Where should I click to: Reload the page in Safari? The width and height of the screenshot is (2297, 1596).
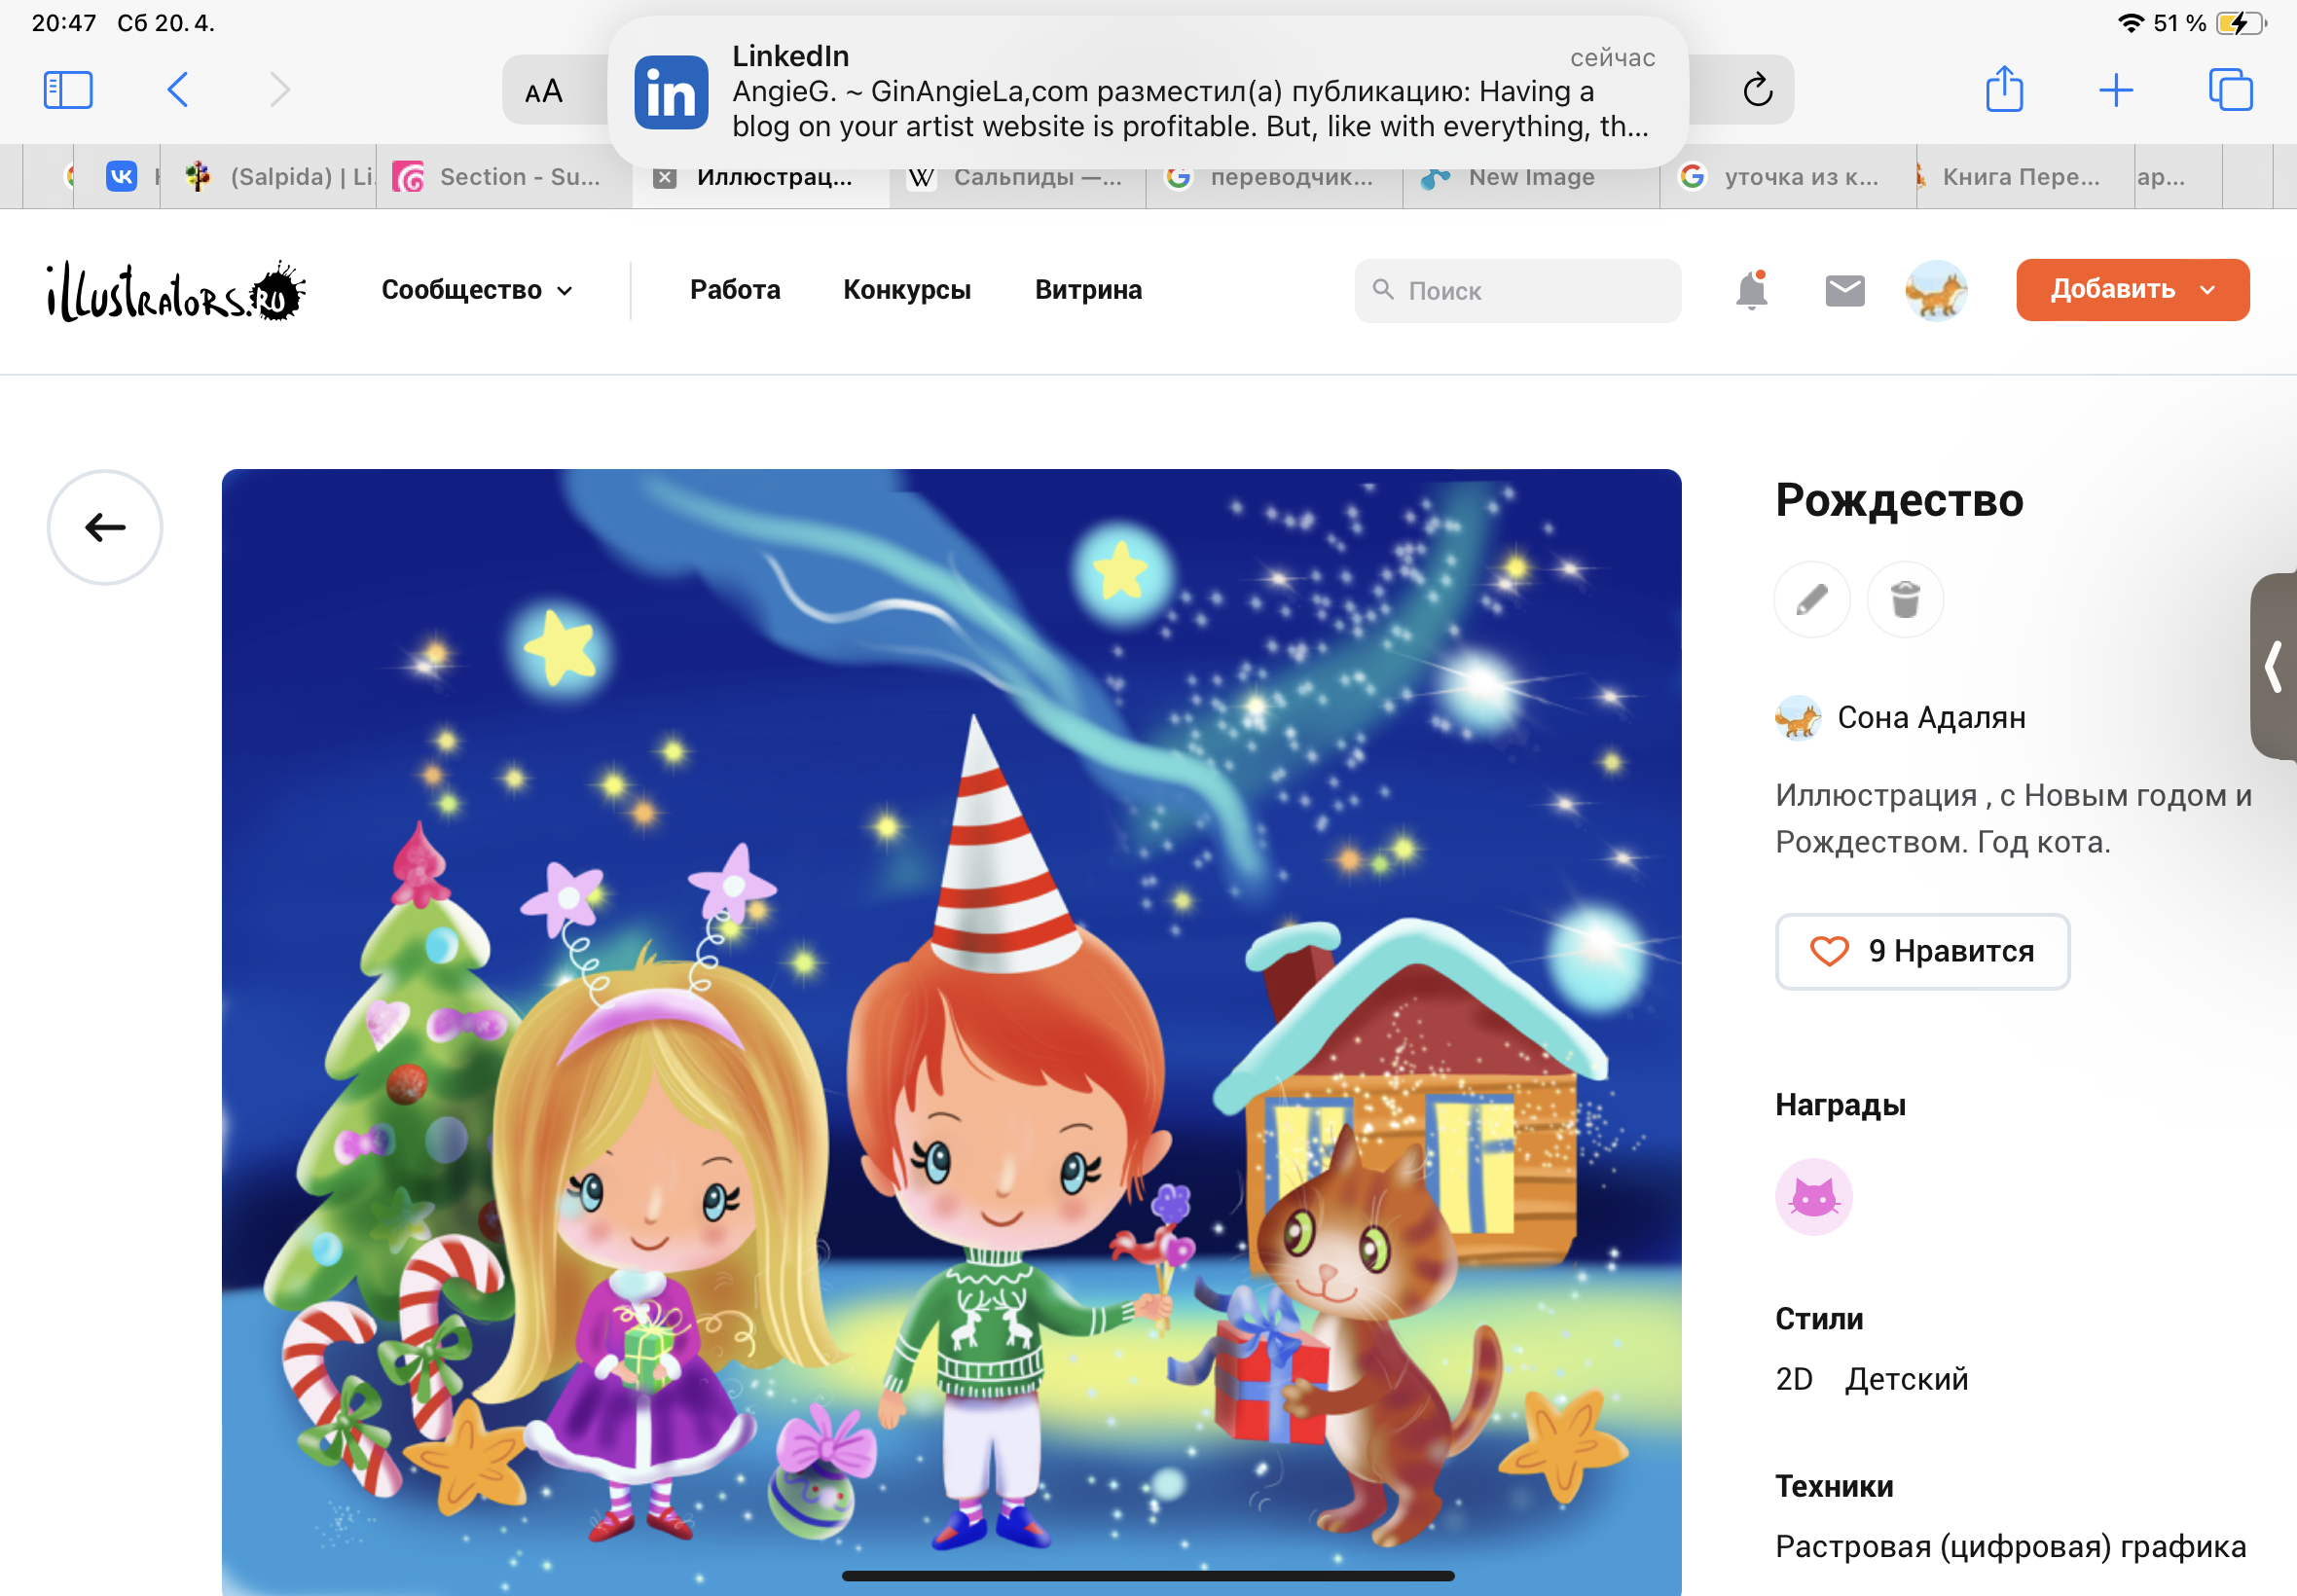click(1757, 90)
